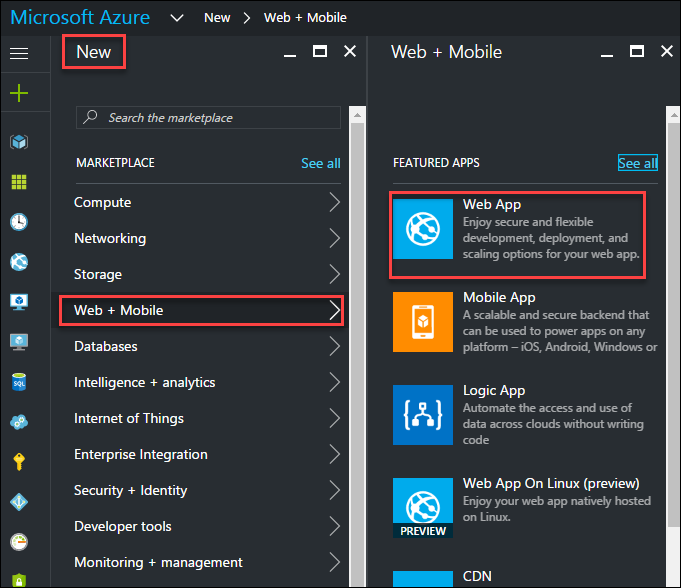Open Virtual machines classic monitor icon
This screenshot has width=681, height=588.
(x=19, y=302)
